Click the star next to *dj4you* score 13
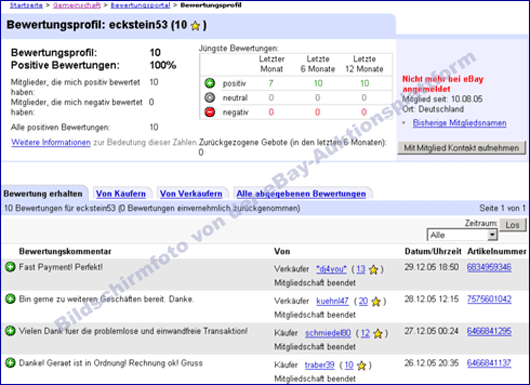Viewport: 530px width, 385px height. click(373, 269)
